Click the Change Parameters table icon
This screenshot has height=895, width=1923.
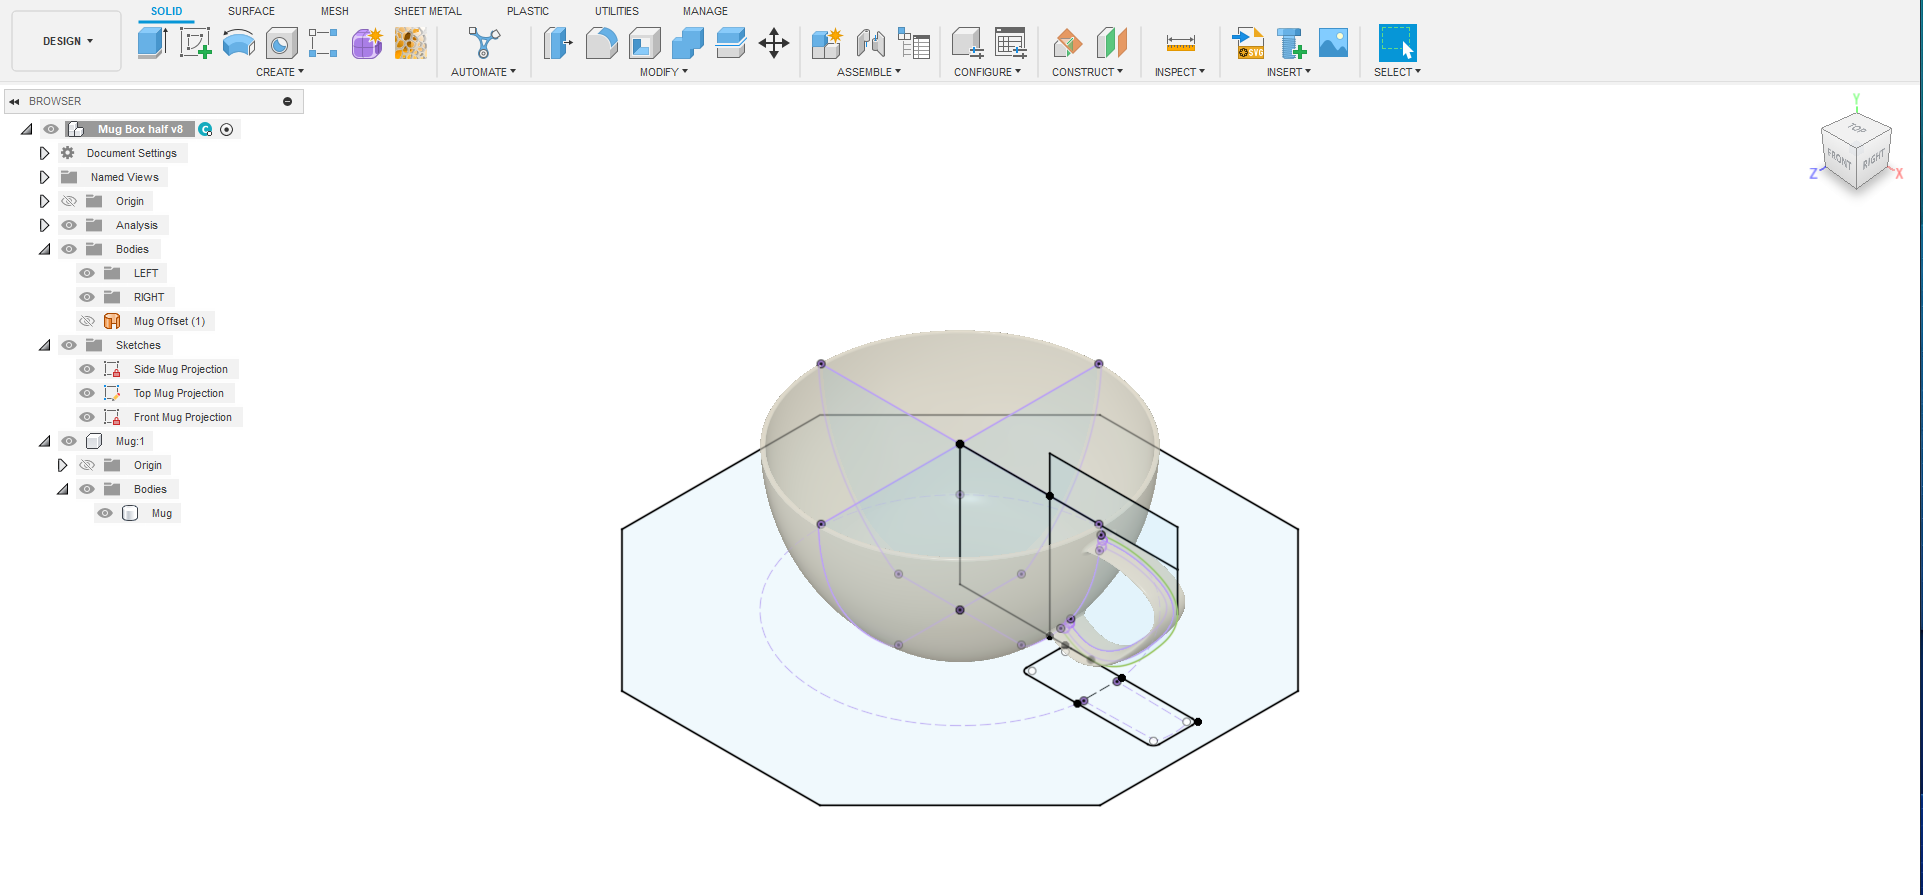1010,43
